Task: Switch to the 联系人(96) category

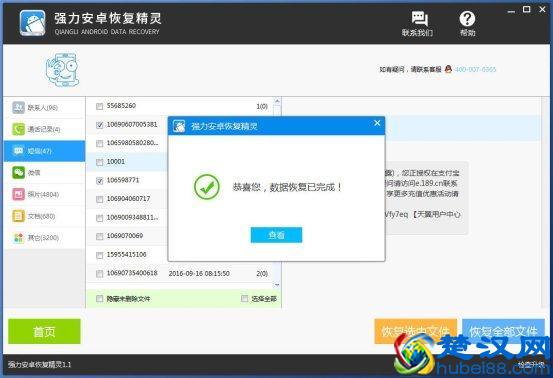Action: (44, 108)
